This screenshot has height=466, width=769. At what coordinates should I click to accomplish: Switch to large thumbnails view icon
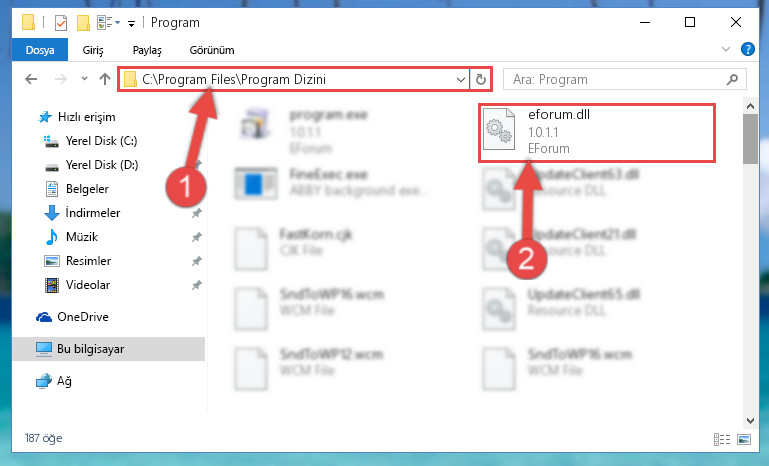pyautogui.click(x=743, y=439)
